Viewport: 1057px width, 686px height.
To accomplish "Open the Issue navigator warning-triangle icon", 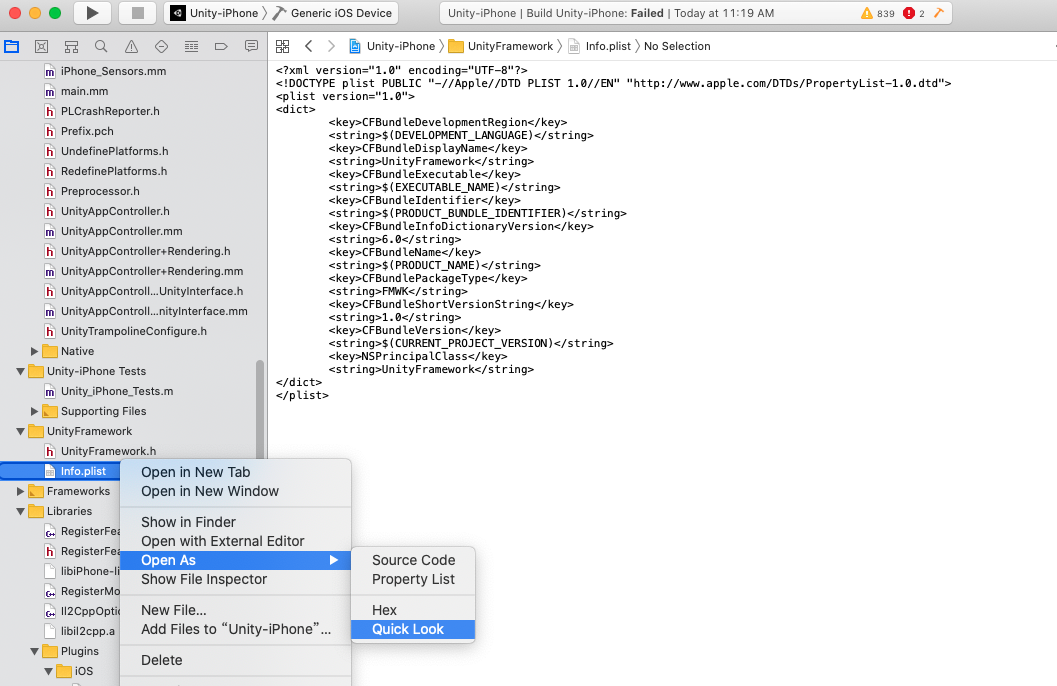I will click(131, 46).
